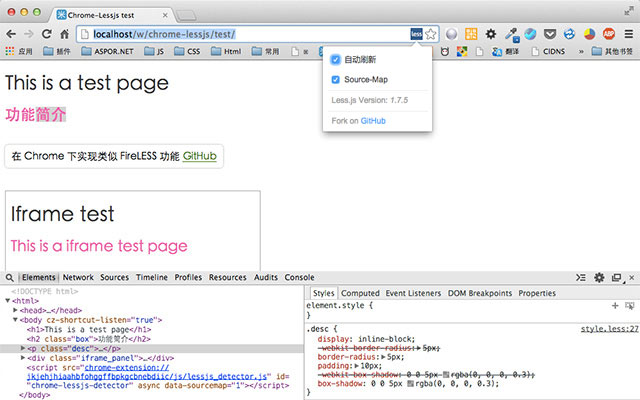Open the home page icon
640x400 pixels.
[x=64, y=34]
